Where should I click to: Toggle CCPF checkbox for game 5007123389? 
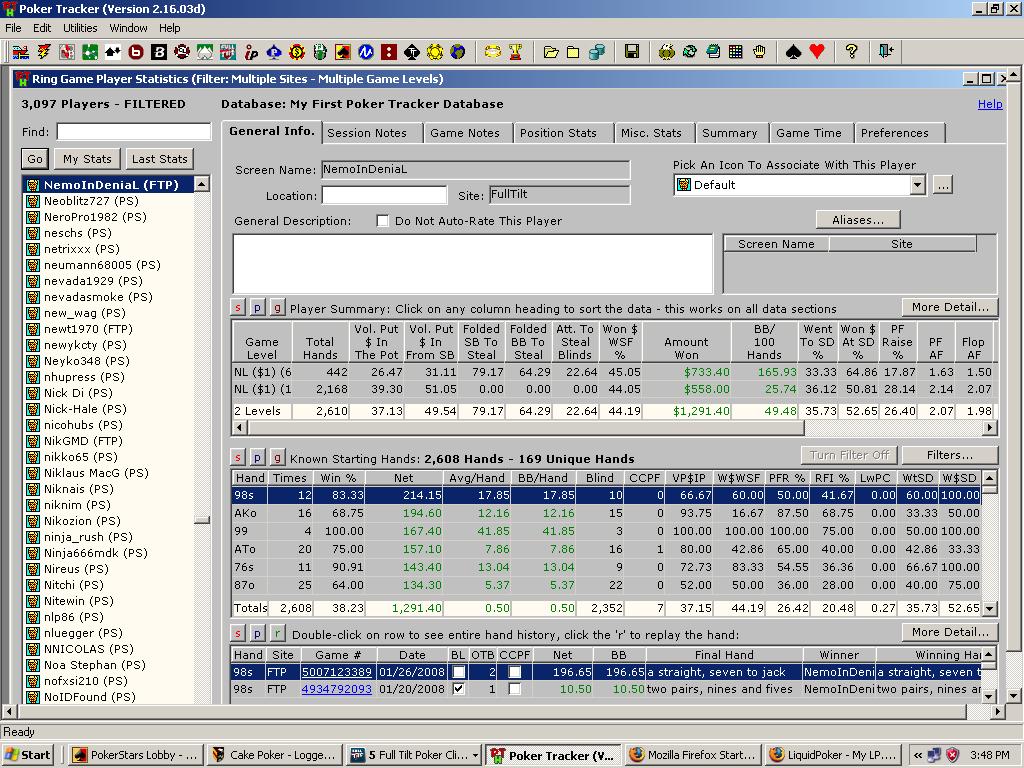tap(515, 672)
